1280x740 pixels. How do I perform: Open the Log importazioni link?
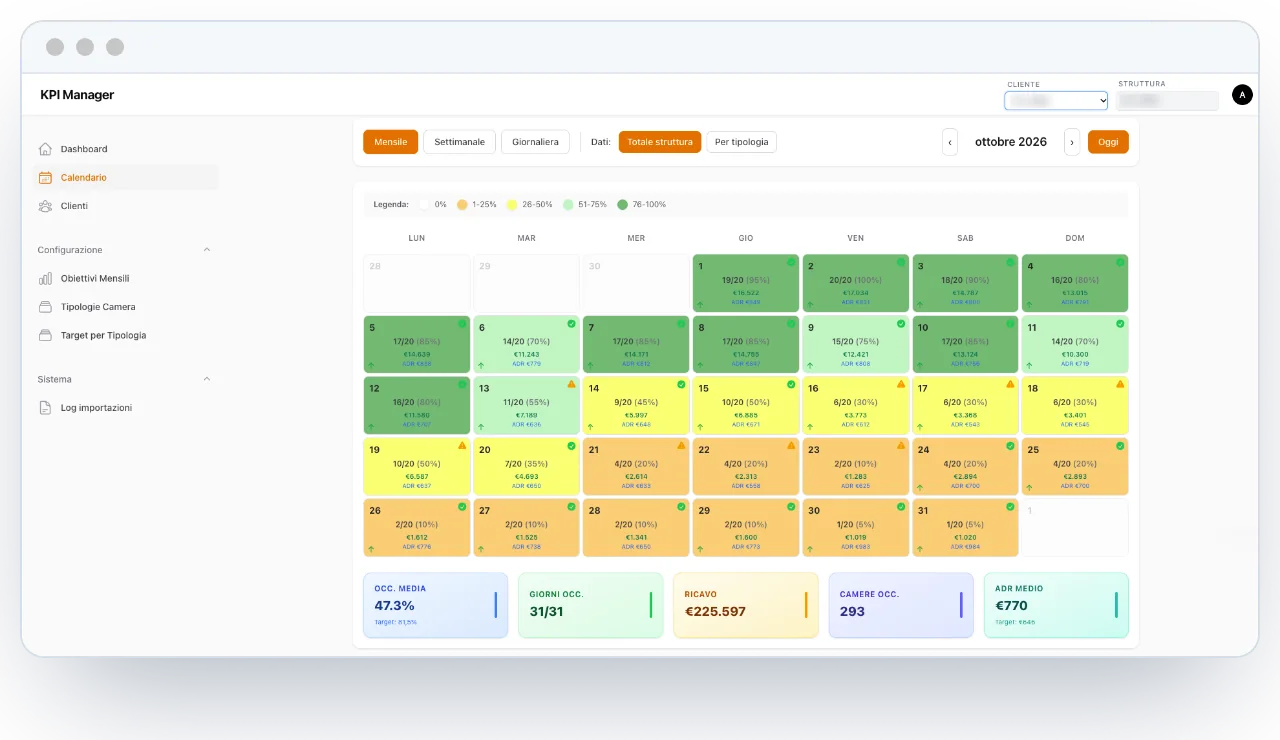click(126, 408)
